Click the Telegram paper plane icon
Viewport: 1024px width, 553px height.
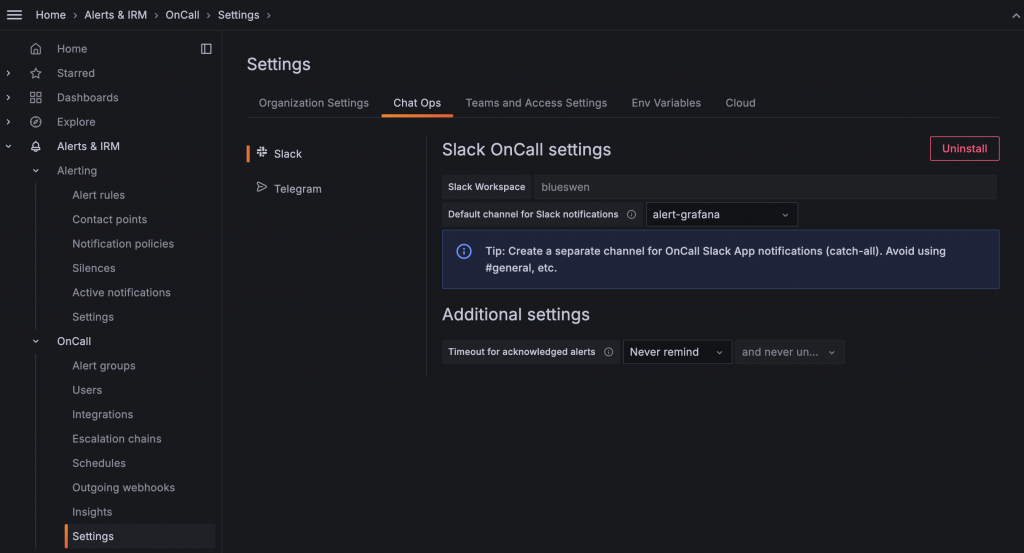[262, 187]
